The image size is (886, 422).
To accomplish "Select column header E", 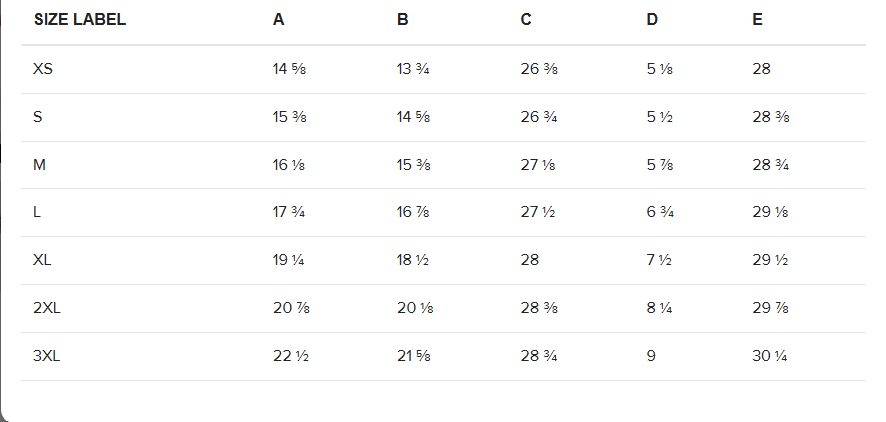I will (x=757, y=20).
